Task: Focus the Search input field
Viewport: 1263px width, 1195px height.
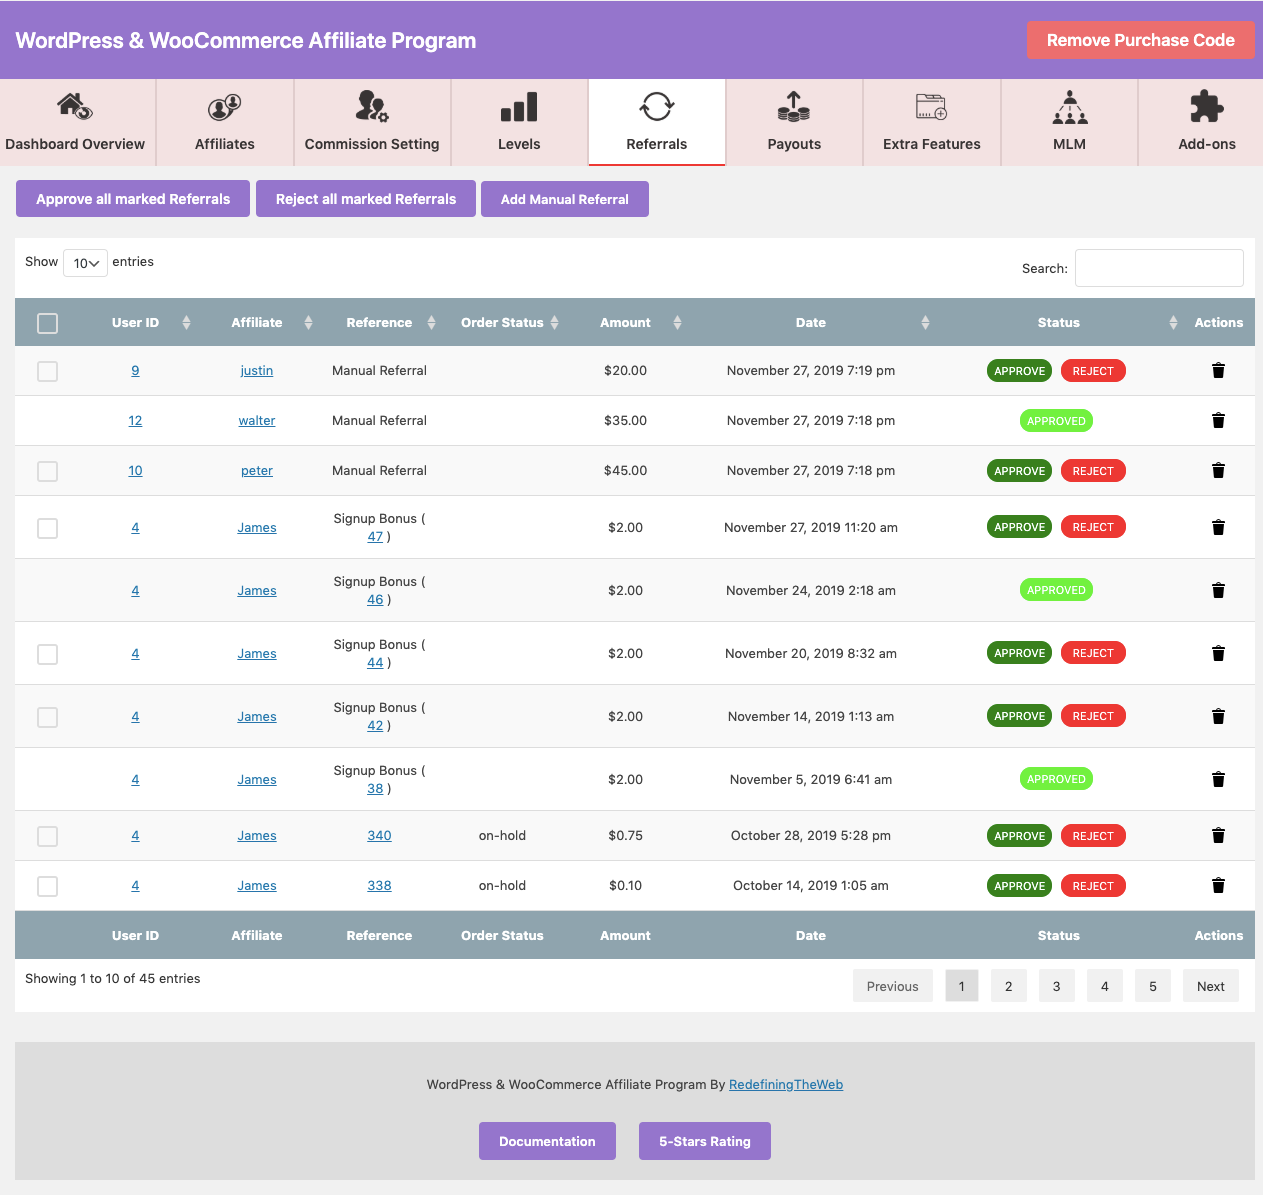Action: pyautogui.click(x=1159, y=268)
